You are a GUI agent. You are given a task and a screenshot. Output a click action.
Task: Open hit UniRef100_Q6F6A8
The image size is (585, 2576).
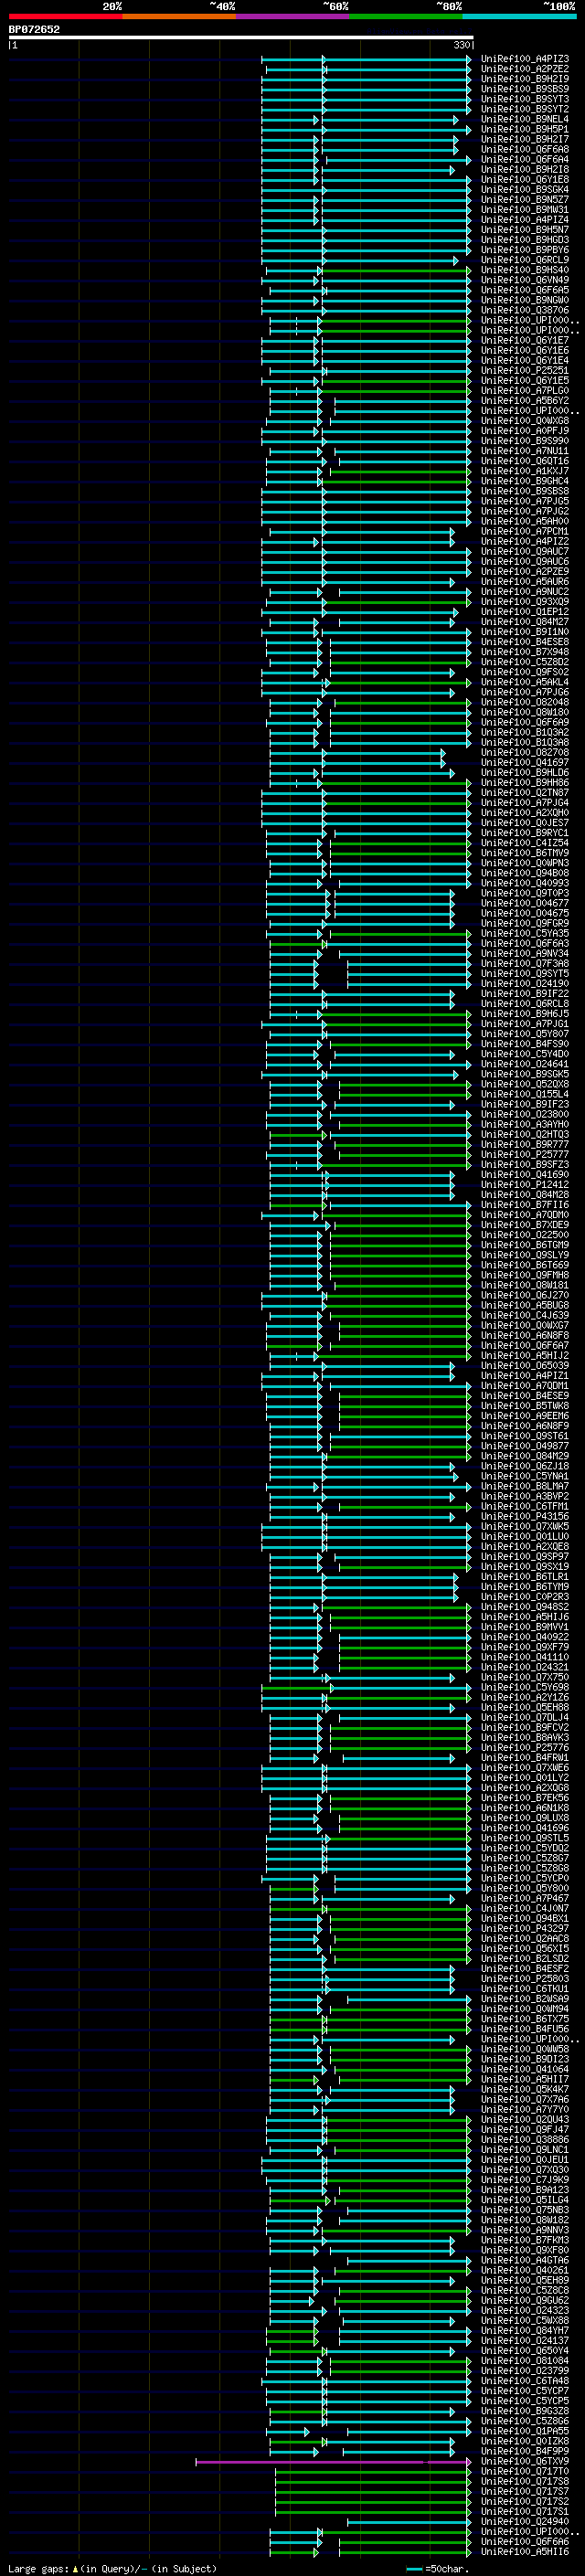pyautogui.click(x=525, y=149)
